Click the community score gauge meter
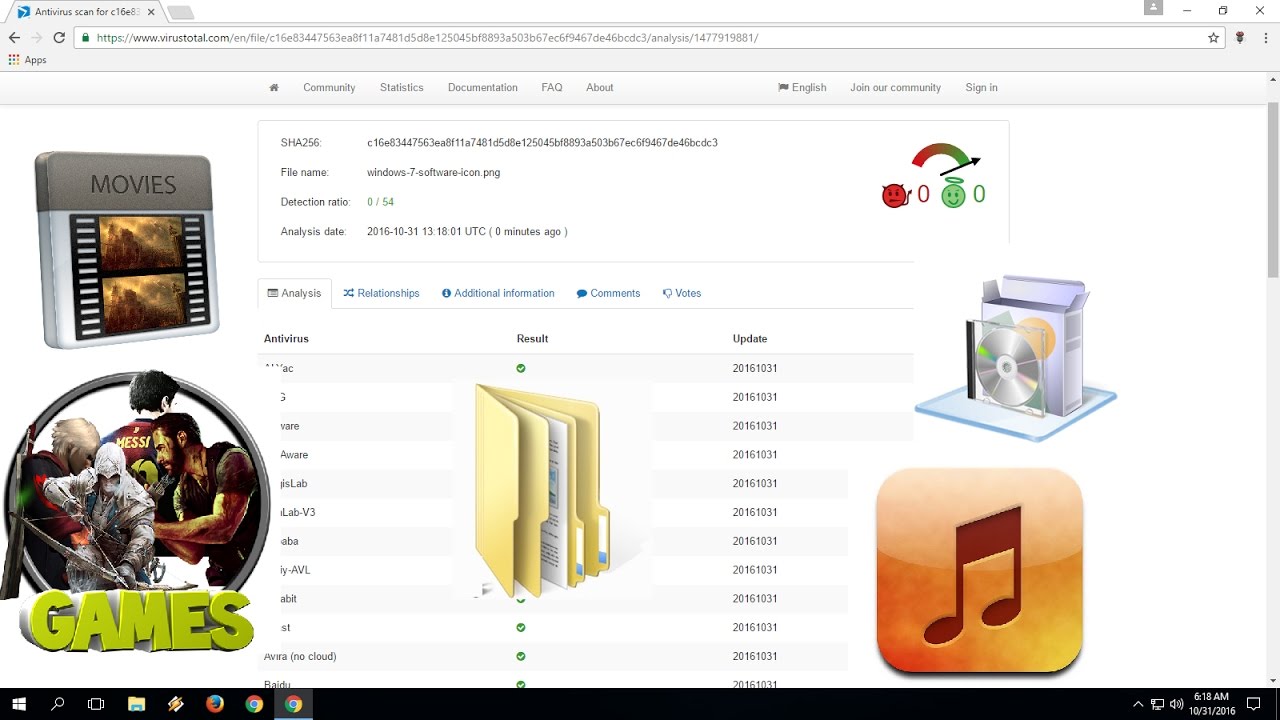1280x720 pixels. coord(945,160)
